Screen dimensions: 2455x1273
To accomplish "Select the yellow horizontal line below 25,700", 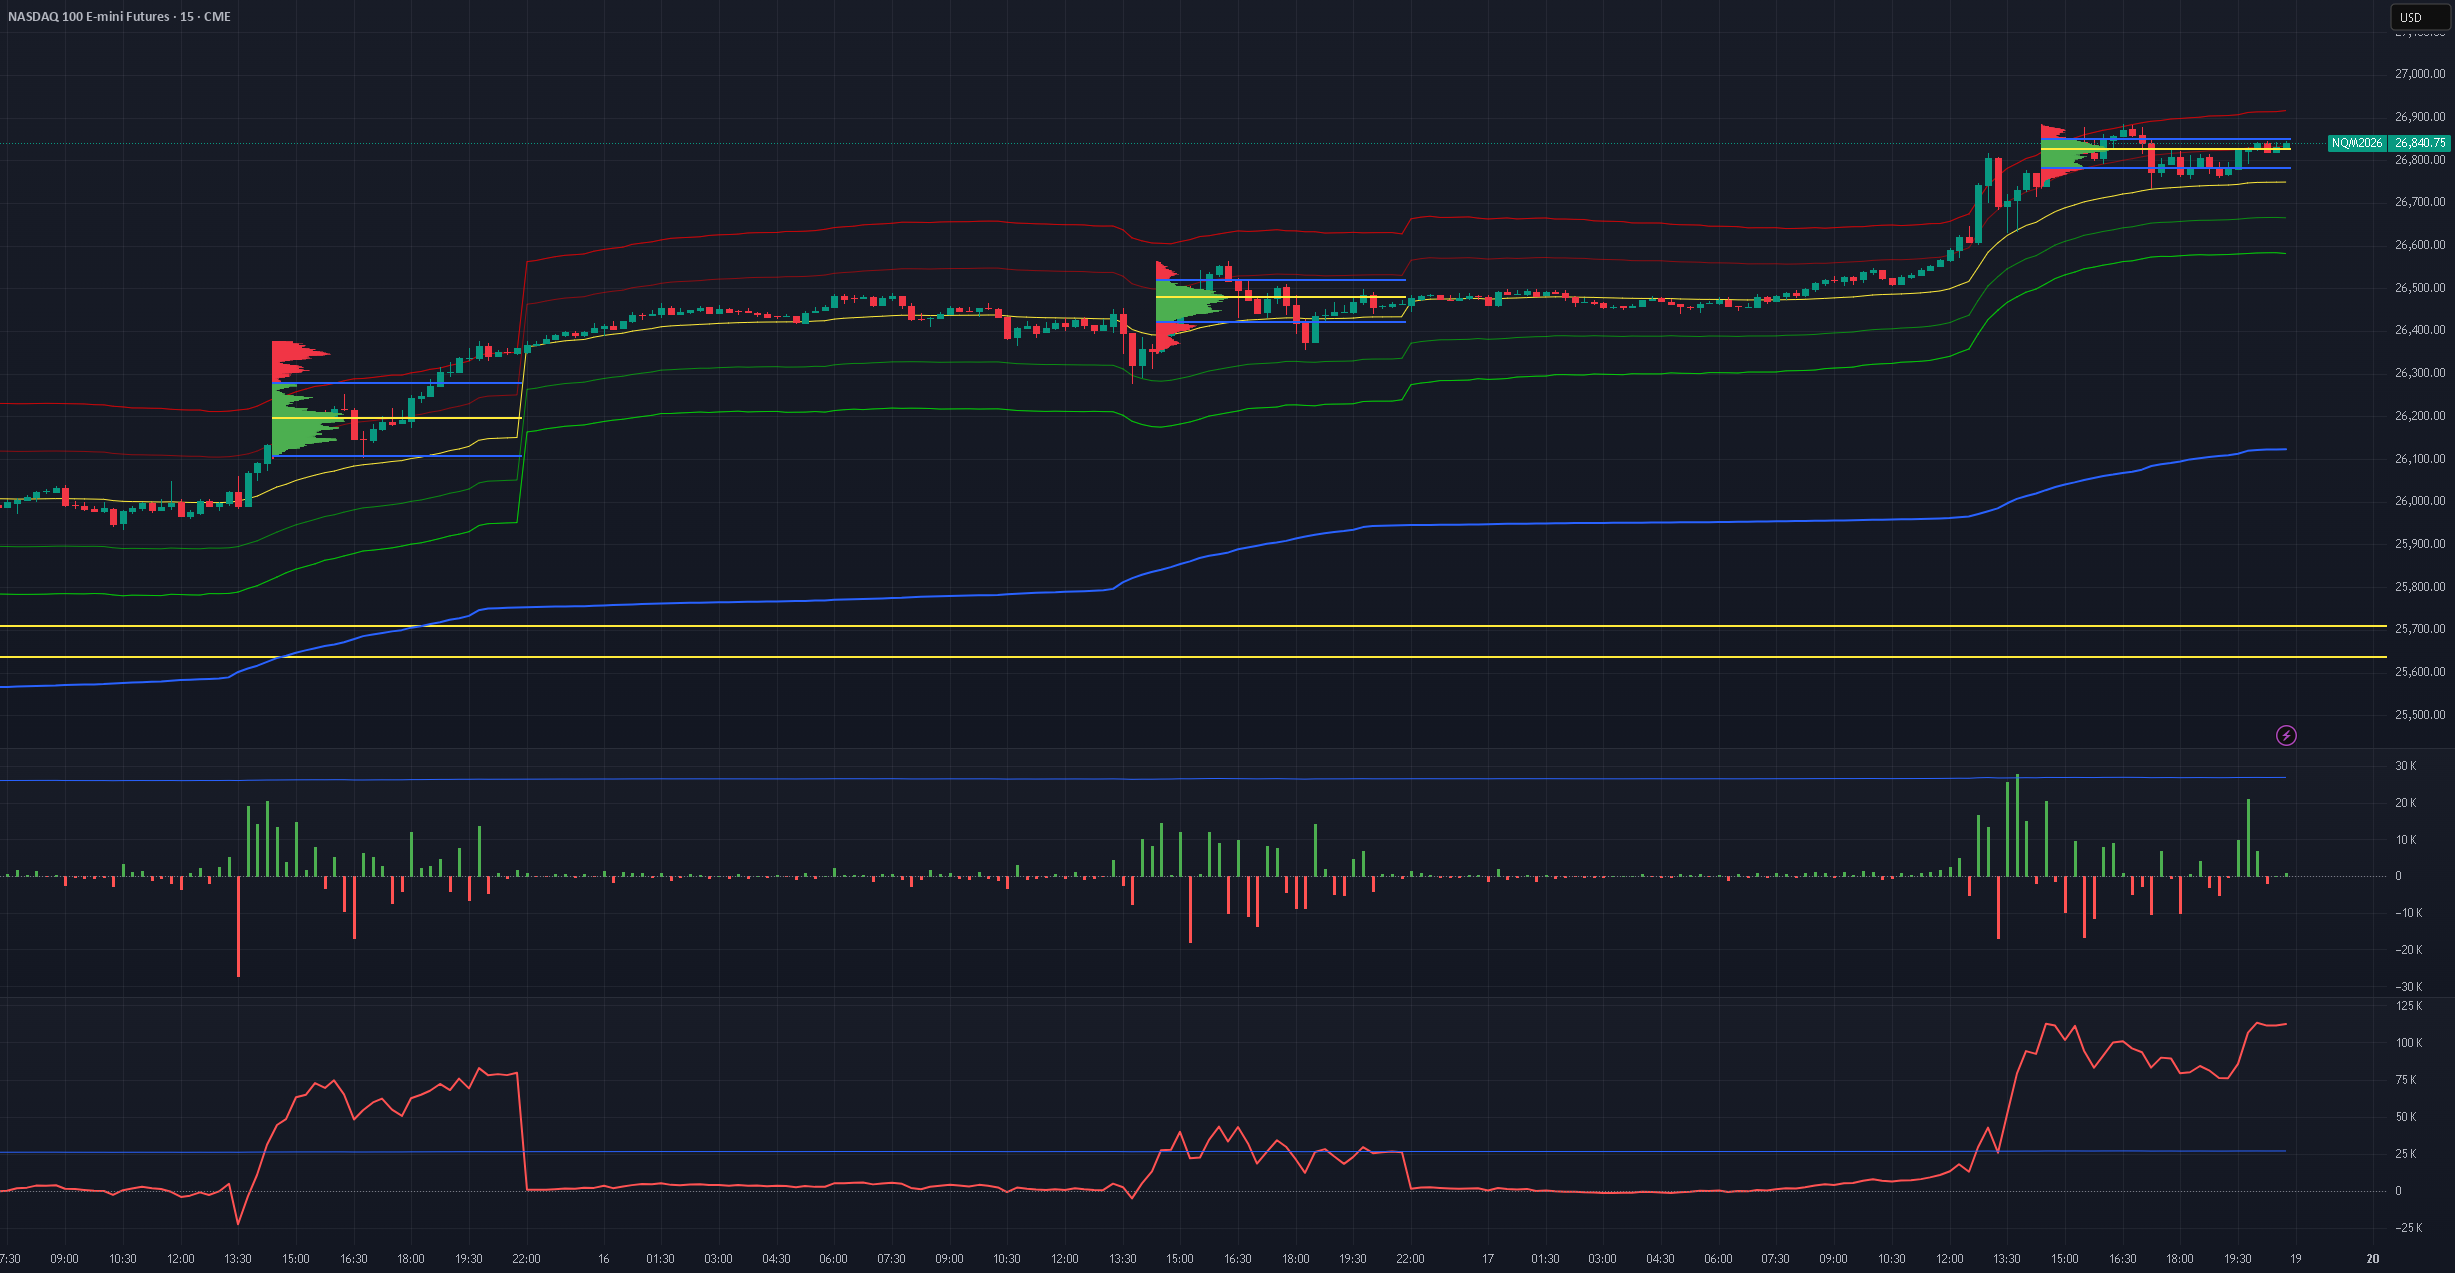I will [1193, 657].
